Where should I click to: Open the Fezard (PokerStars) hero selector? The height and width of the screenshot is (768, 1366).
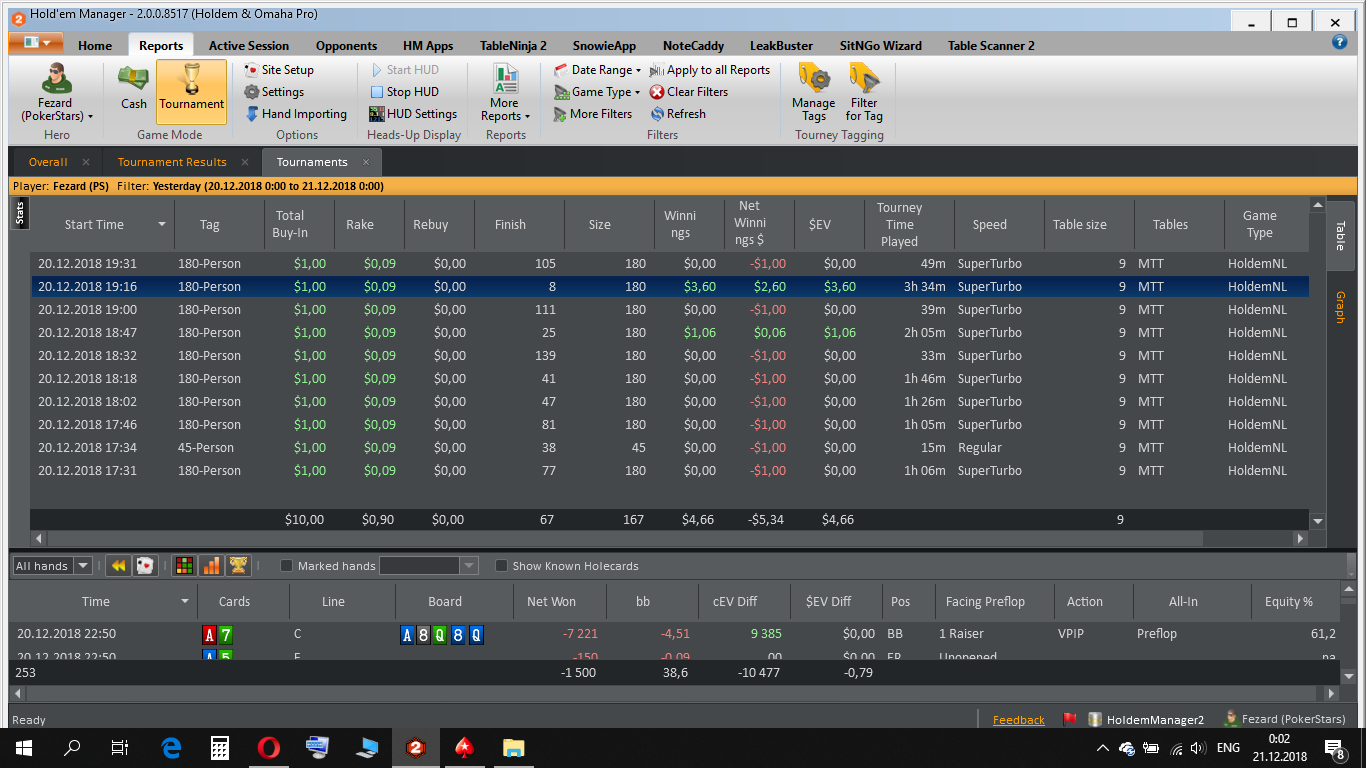click(x=56, y=92)
